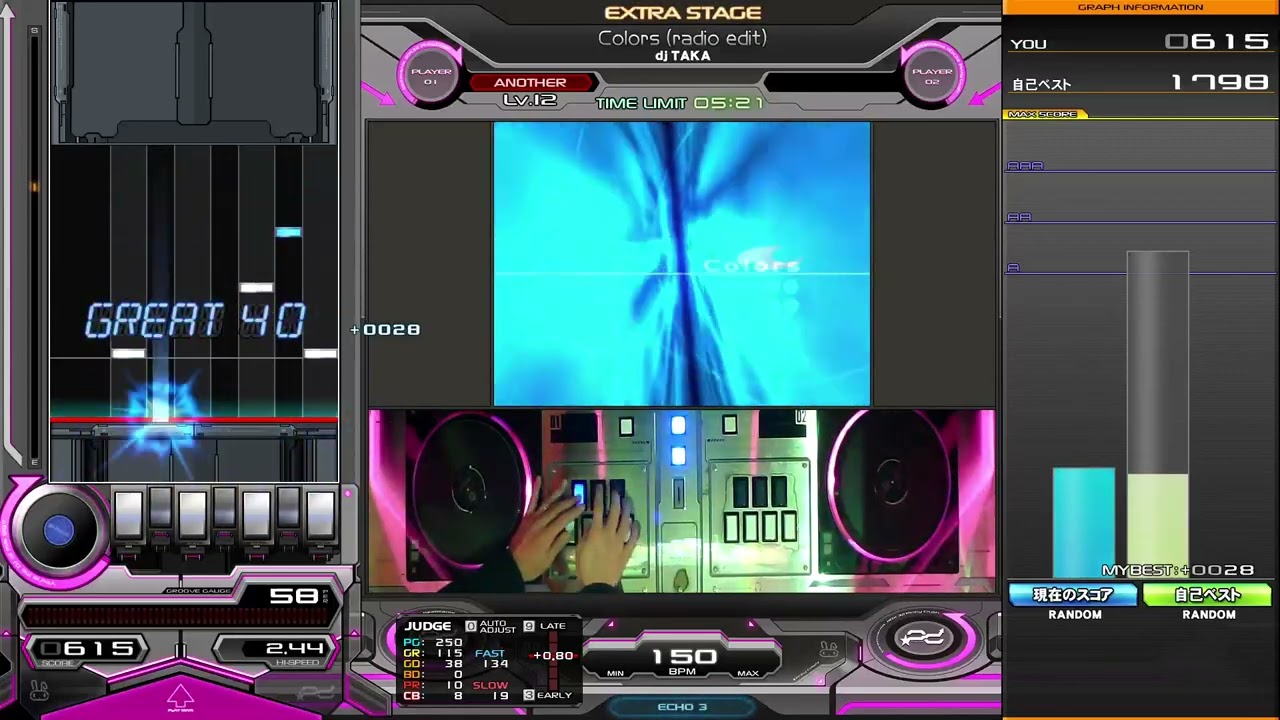Viewport: 1280px width, 720px height.
Task: Click the vertical fast/slow timing meter
Action: 552,660
